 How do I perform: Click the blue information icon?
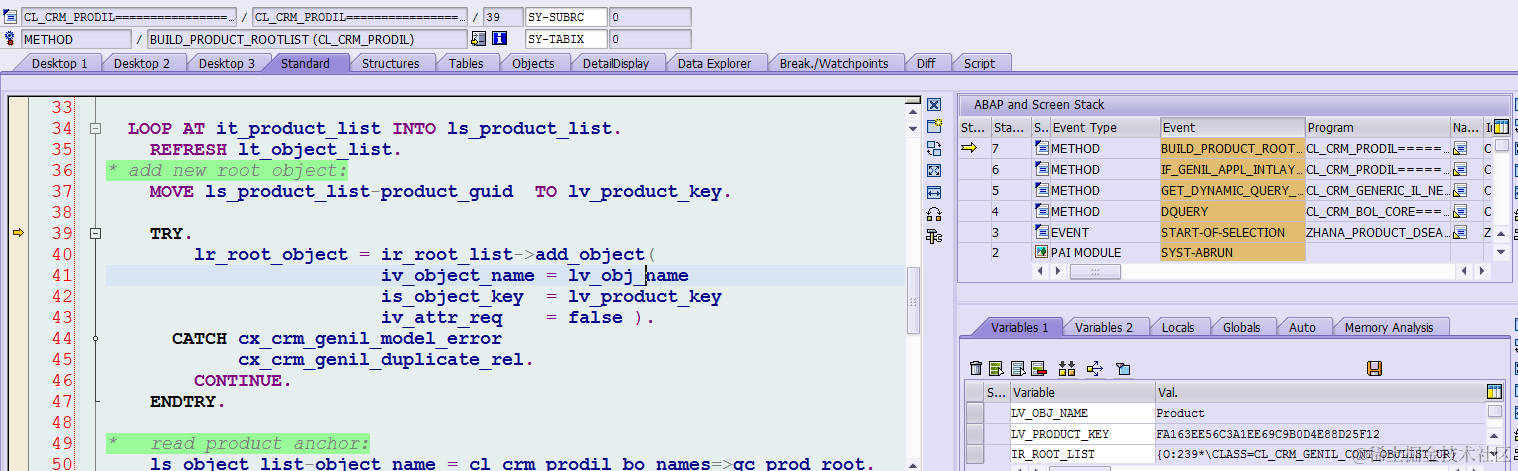[x=500, y=39]
